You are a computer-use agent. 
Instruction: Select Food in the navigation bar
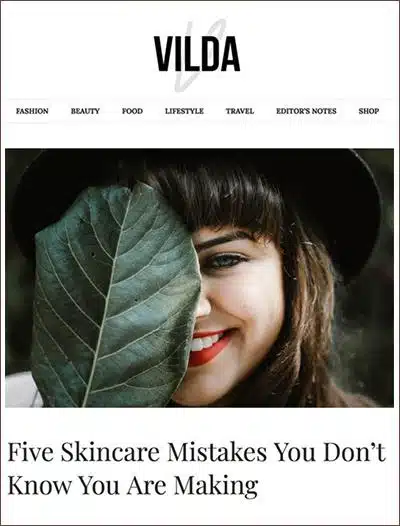coord(132,111)
